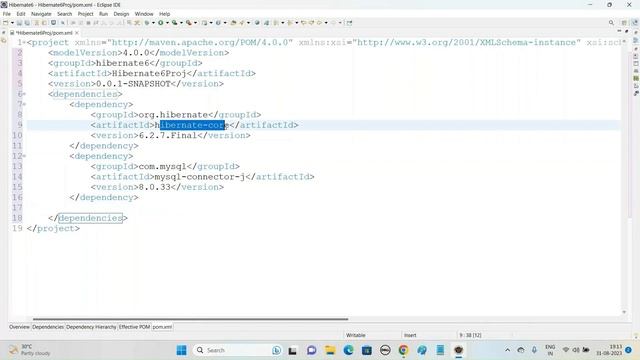640x360 pixels.
Task: Open the Back history dropdown arrow
Action: pos(326,23)
